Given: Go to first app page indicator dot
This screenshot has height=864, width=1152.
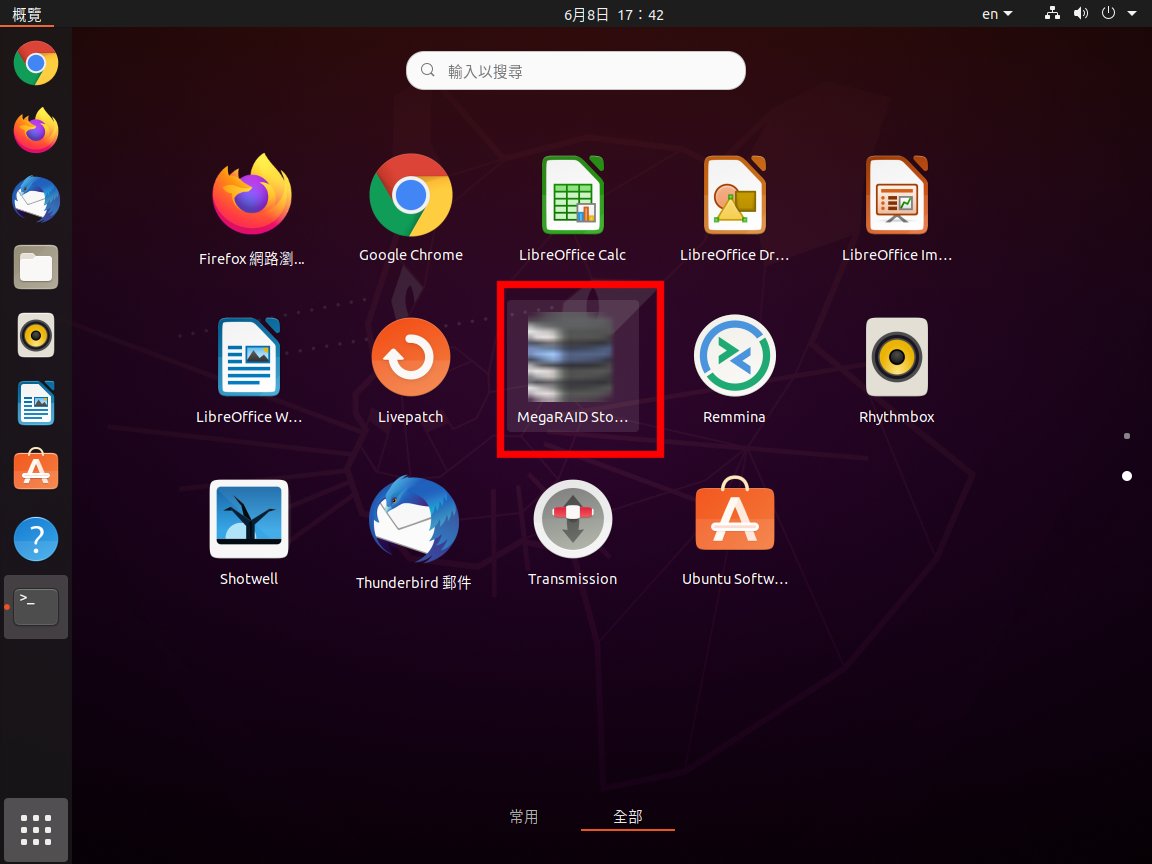Looking at the screenshot, I should [1127, 436].
